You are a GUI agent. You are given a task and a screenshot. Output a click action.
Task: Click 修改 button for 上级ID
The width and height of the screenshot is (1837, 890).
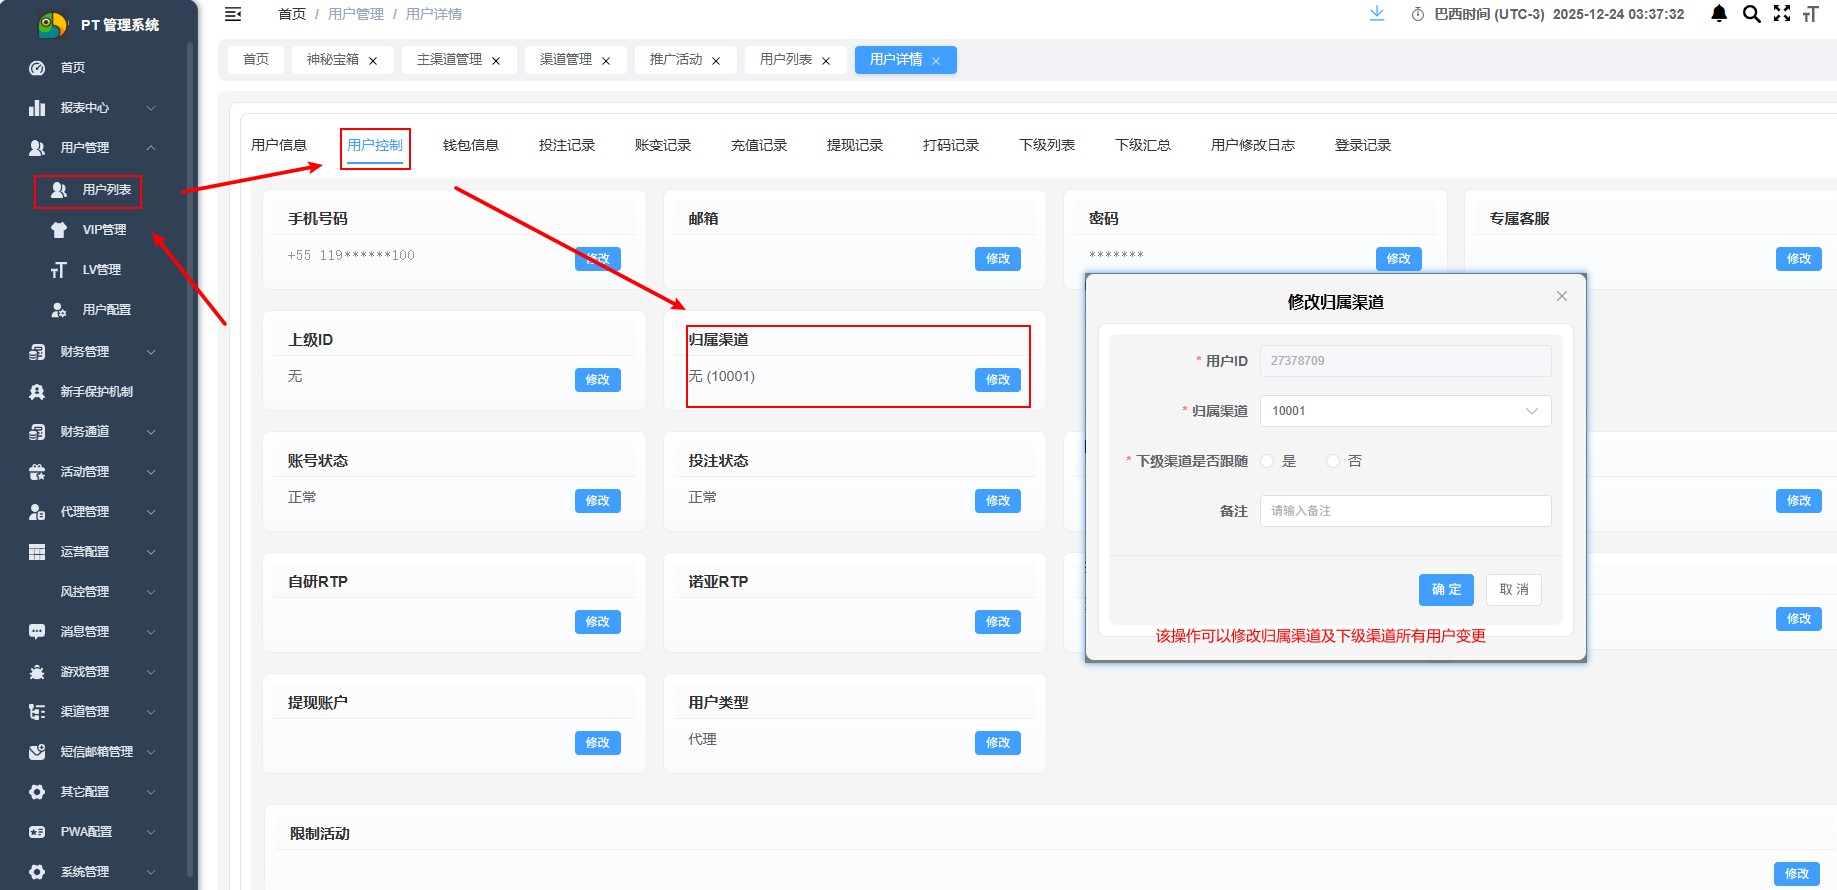598,380
